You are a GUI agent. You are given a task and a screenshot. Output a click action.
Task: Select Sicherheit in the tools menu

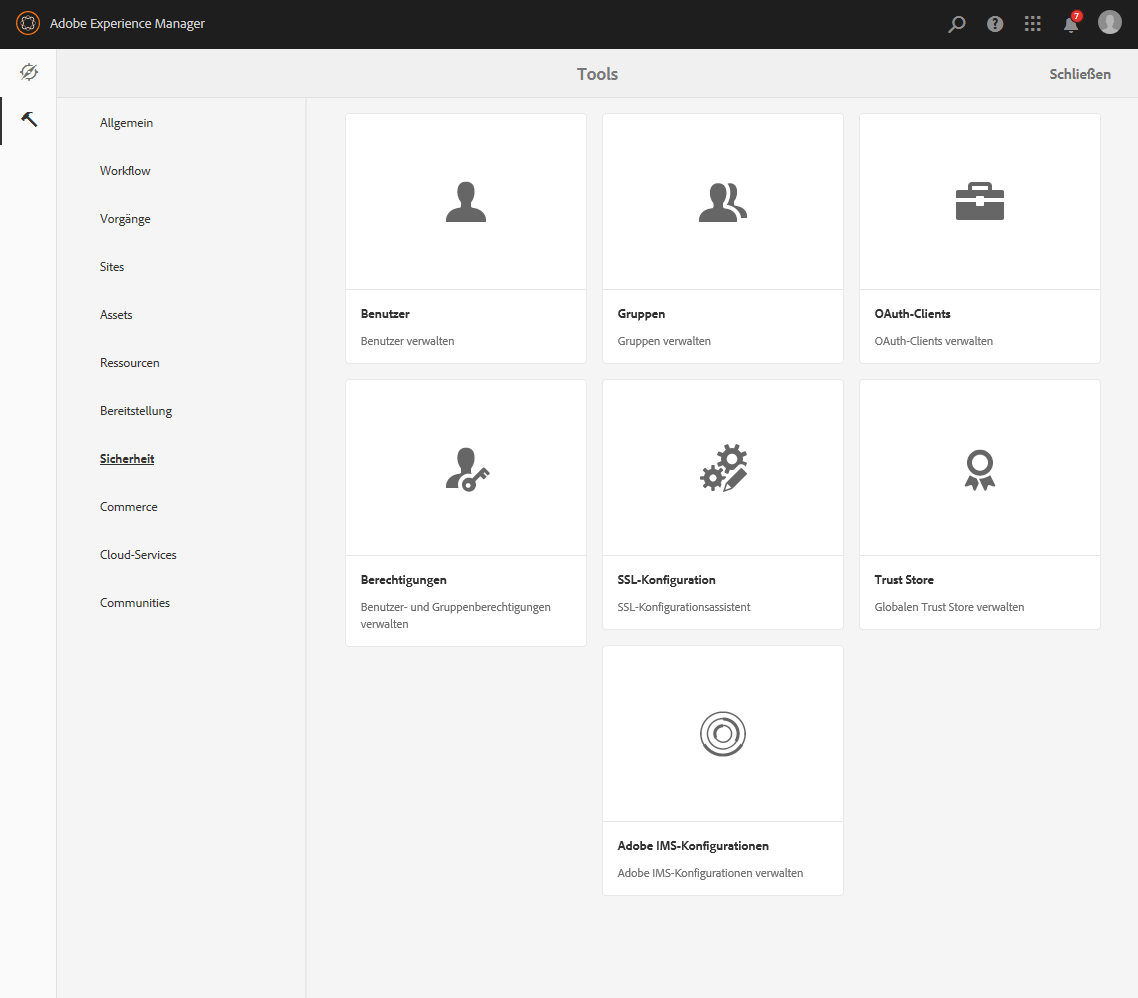(x=127, y=459)
